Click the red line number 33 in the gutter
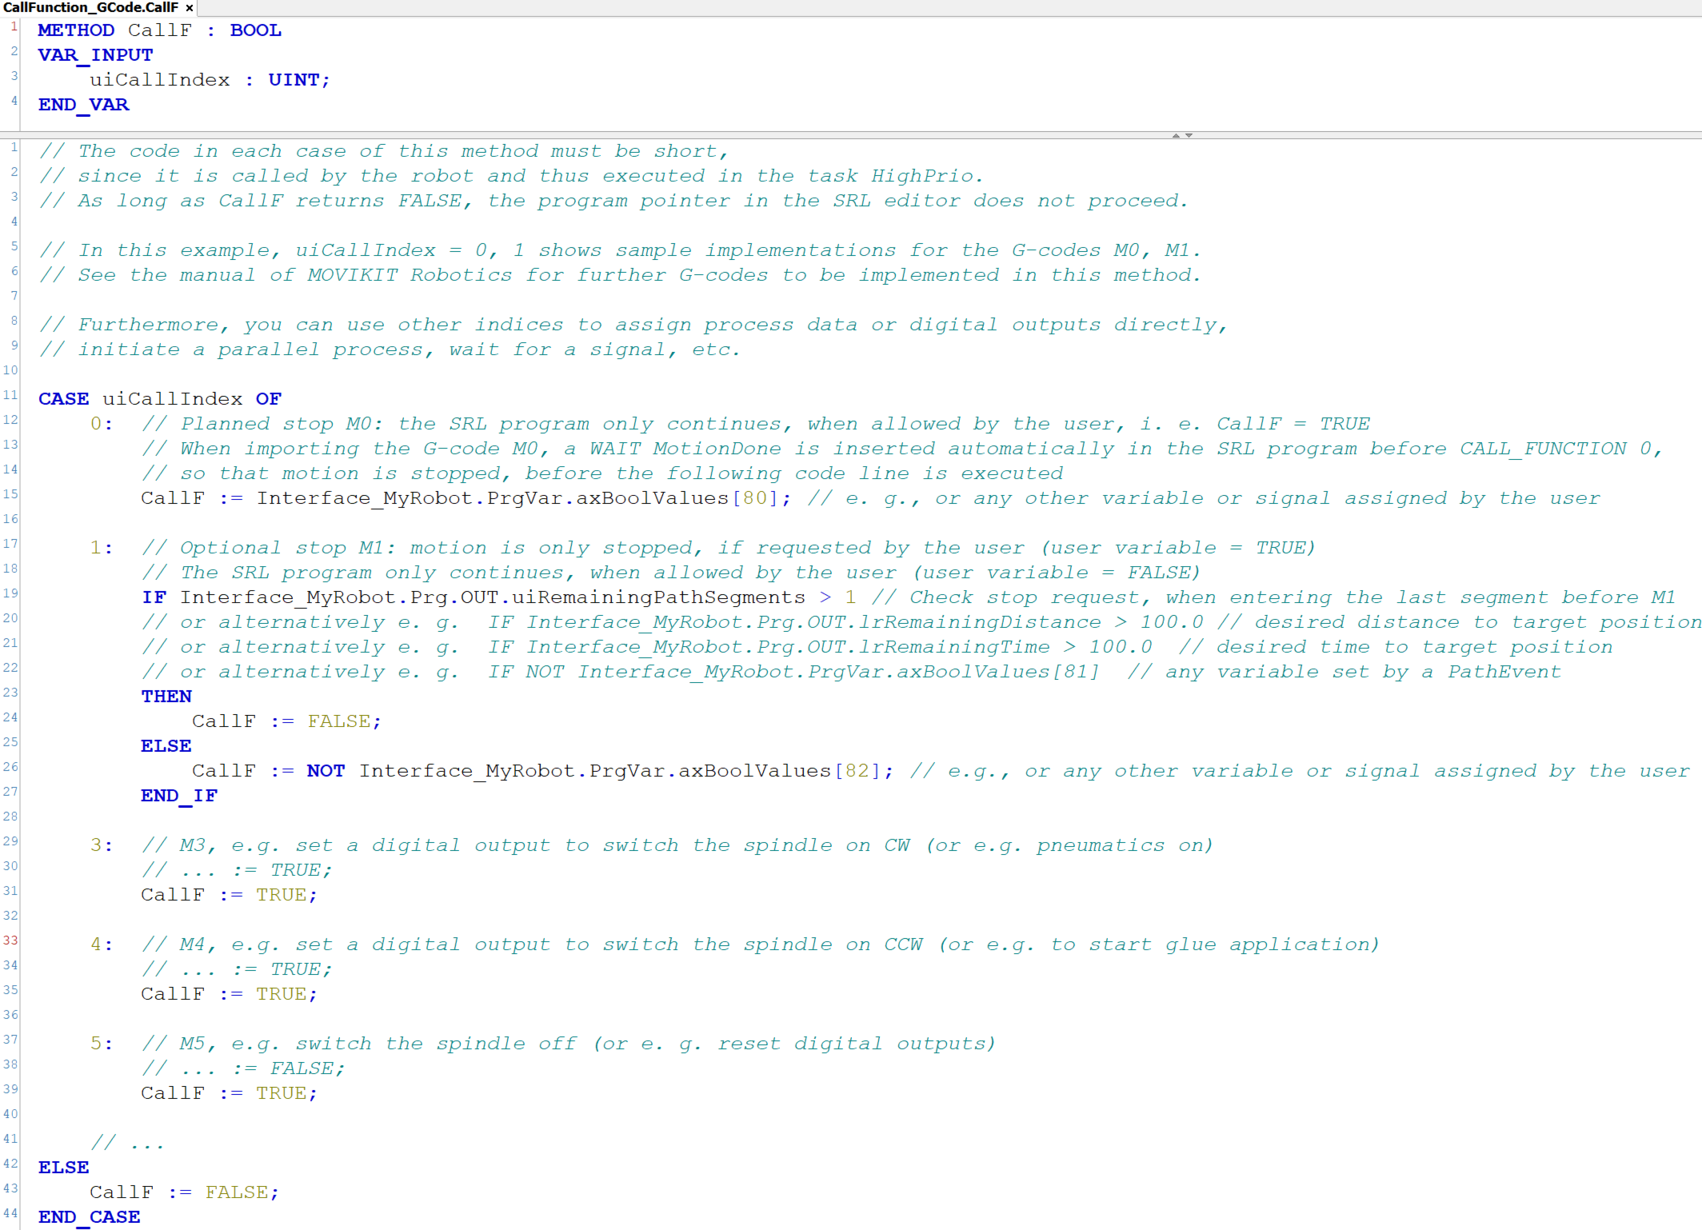 pyautogui.click(x=11, y=940)
